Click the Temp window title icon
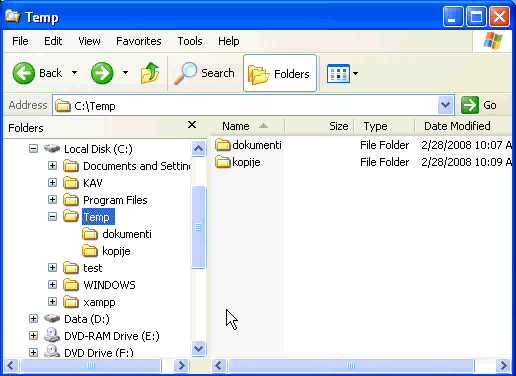The height and width of the screenshot is (376, 516). click(13, 16)
